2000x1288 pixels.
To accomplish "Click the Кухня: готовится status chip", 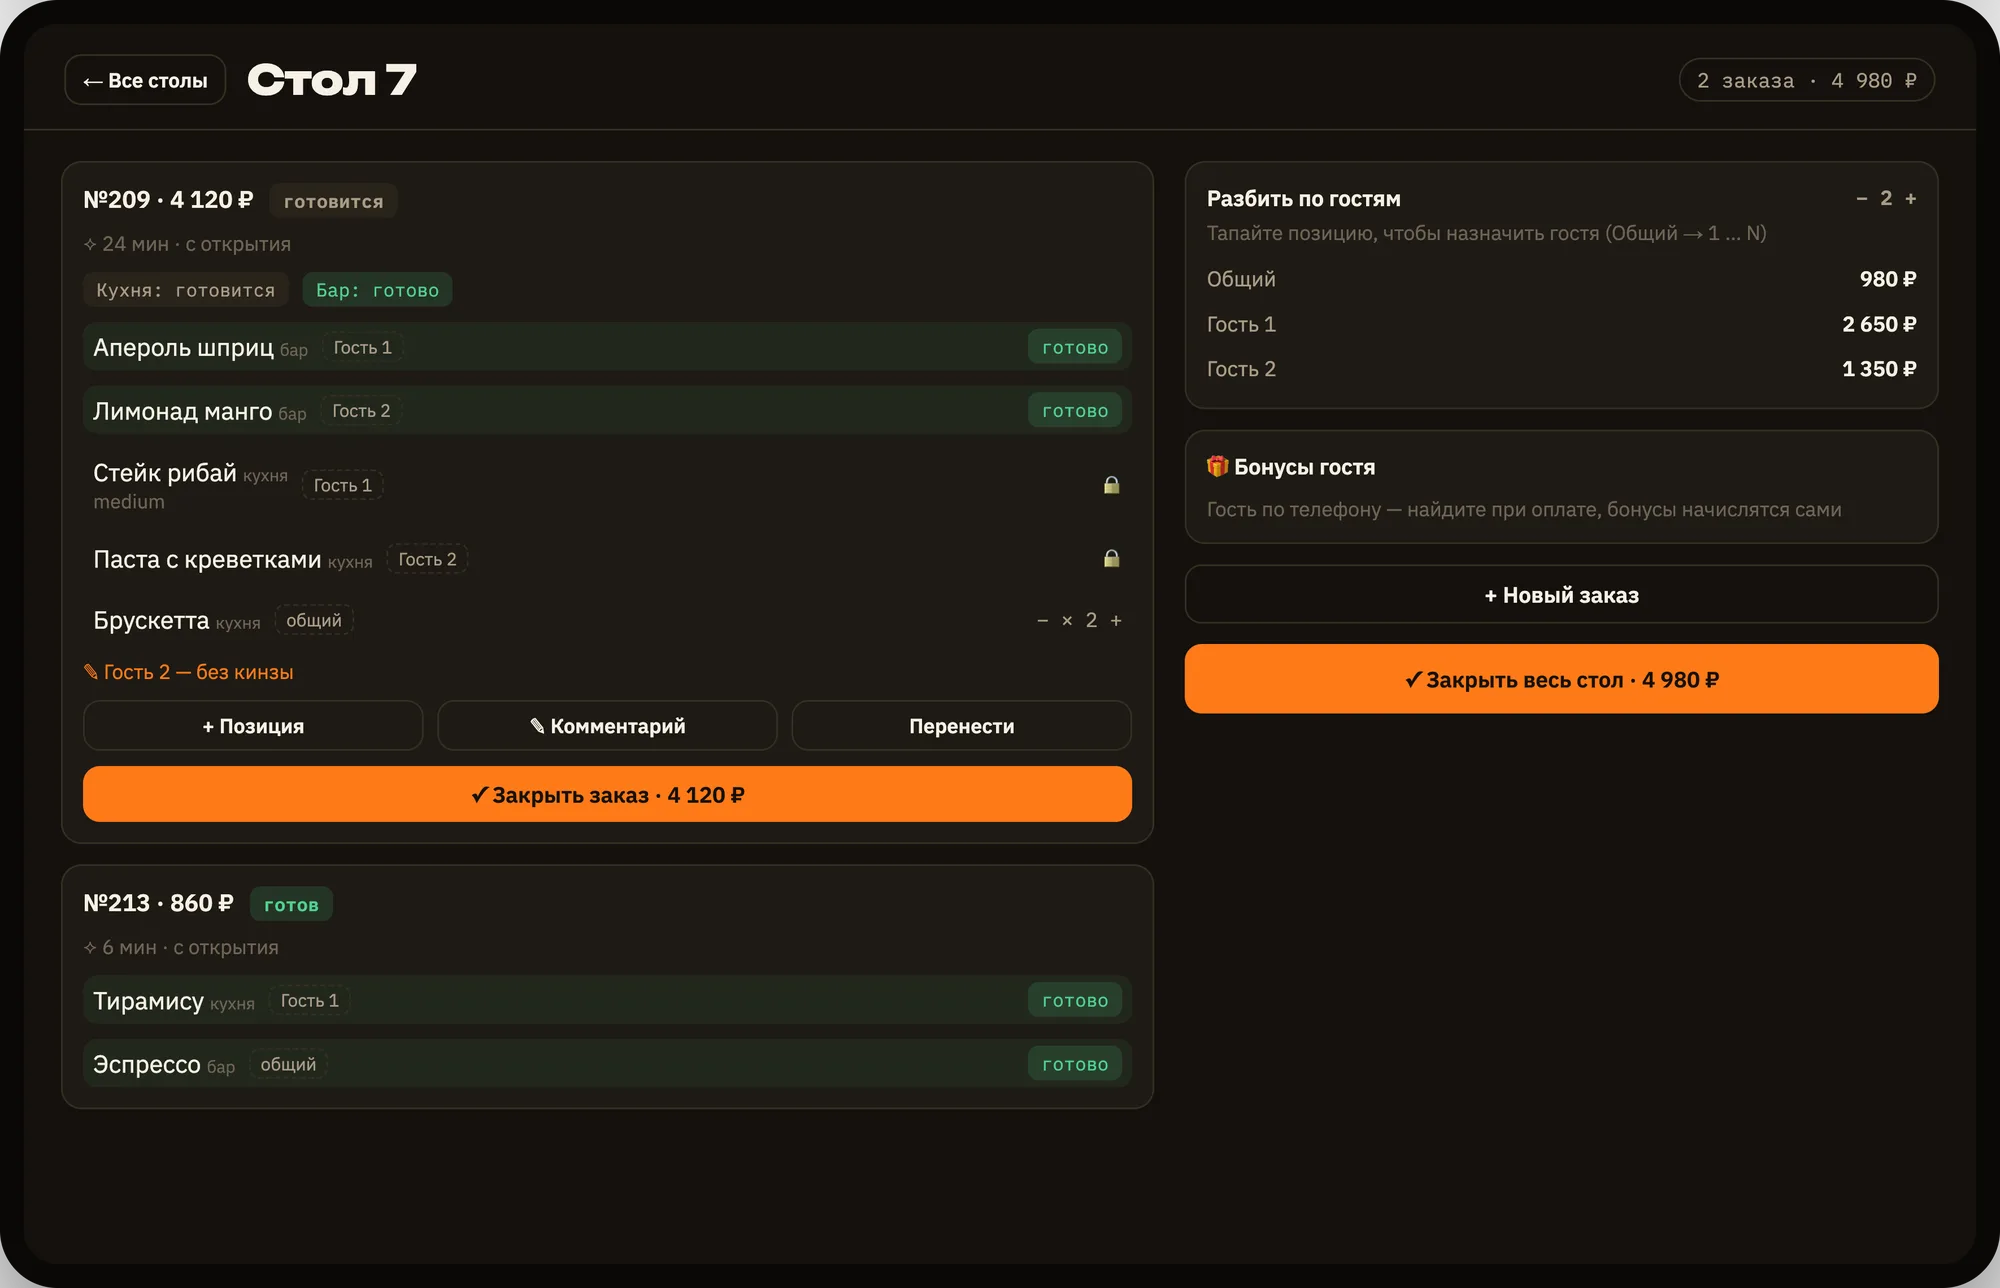I will pos(186,290).
